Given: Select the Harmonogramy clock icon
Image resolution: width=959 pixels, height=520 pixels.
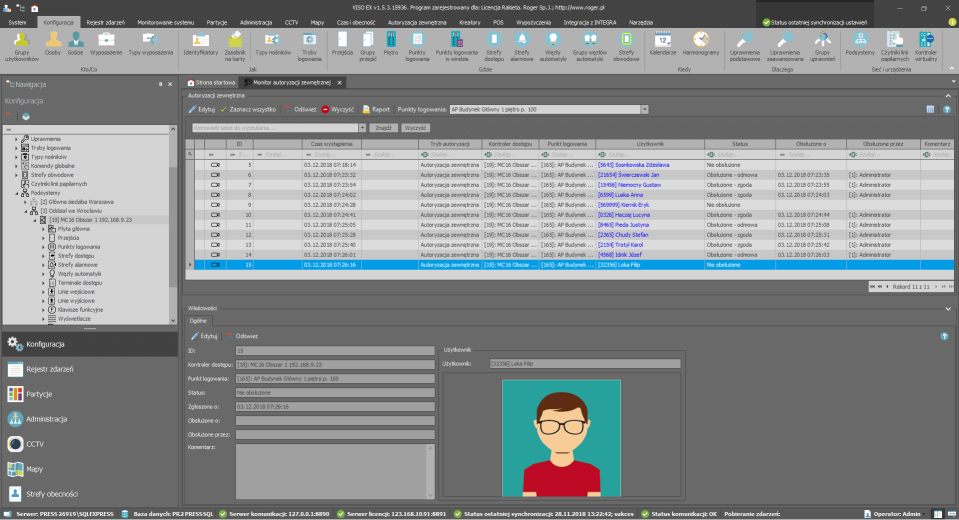Looking at the screenshot, I should [701, 40].
